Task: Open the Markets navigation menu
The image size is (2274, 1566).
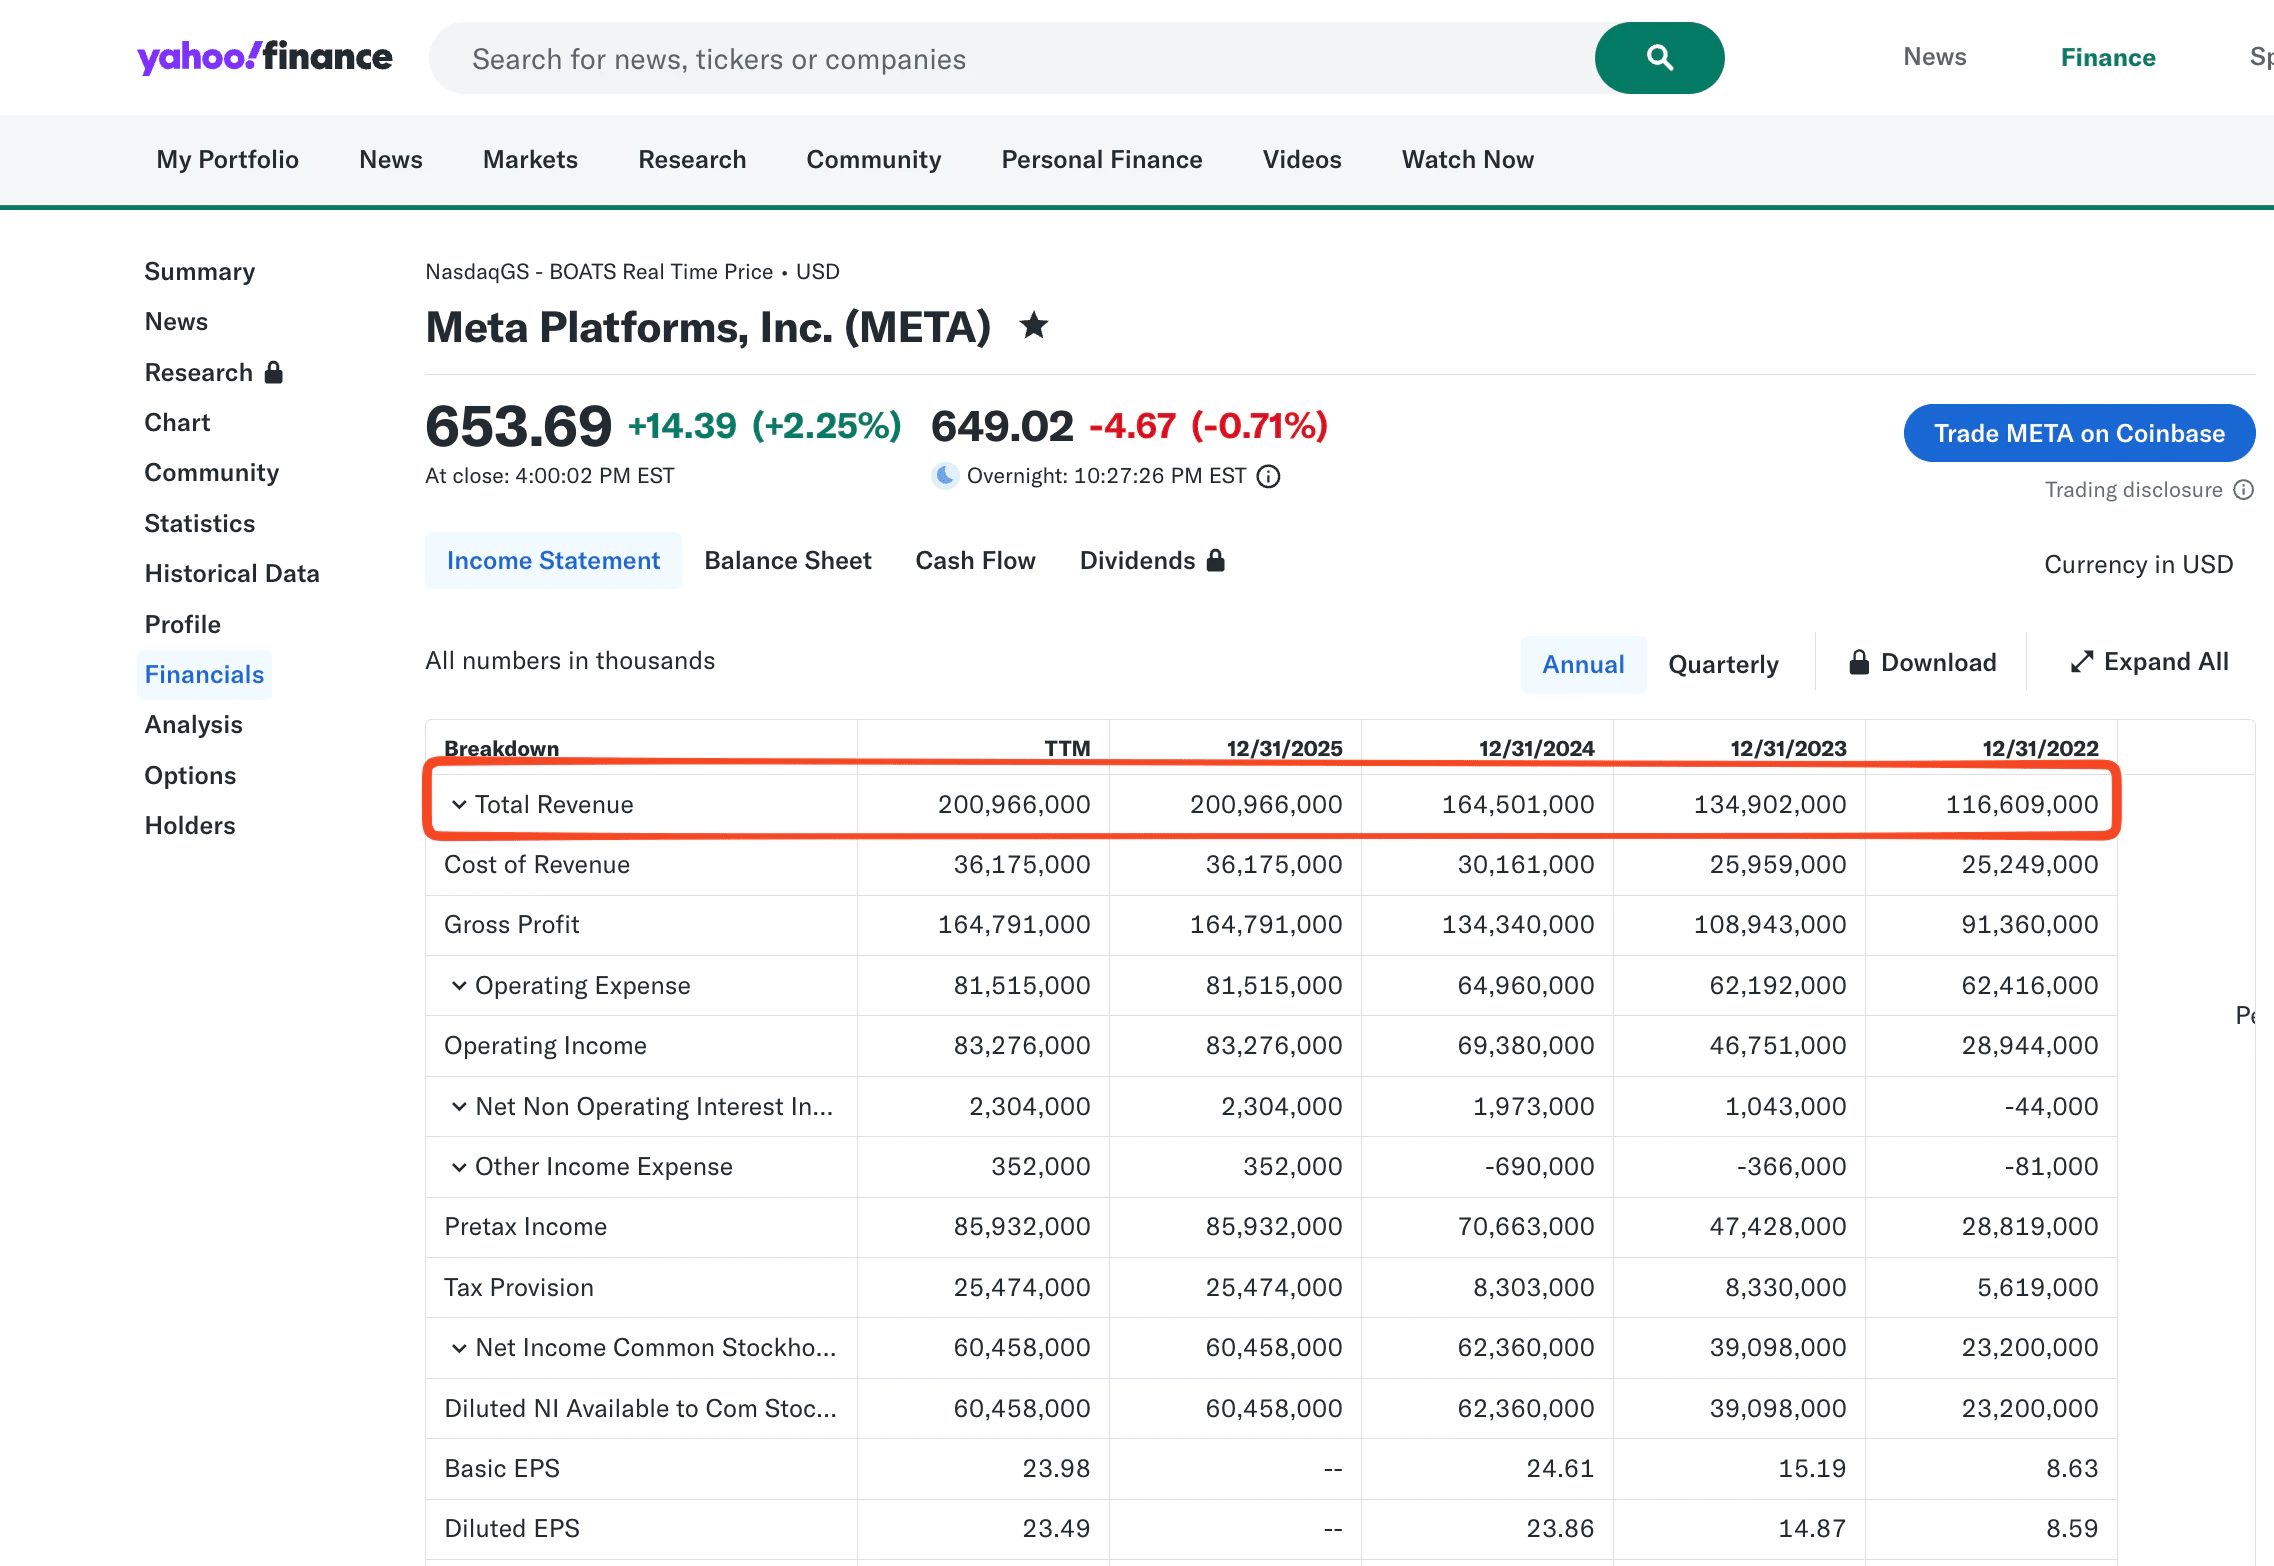Action: click(x=530, y=159)
